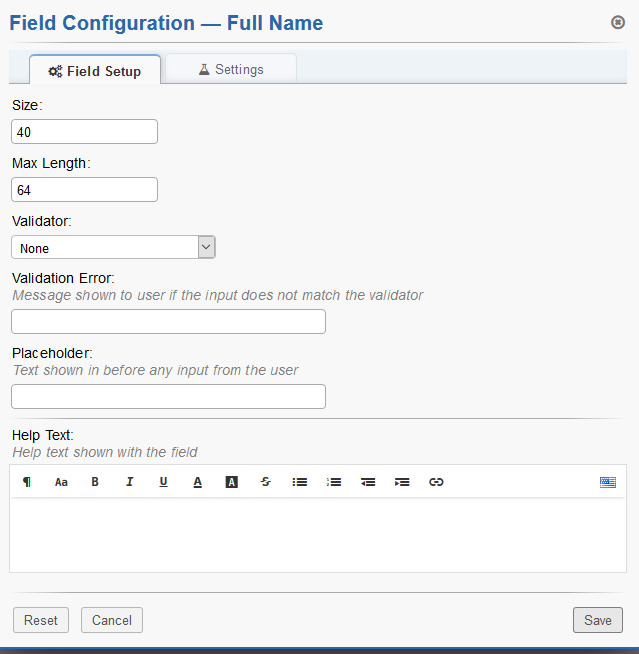This screenshot has width=639, height=654.
Task: Insert an unordered bullet list
Action: [x=299, y=482]
